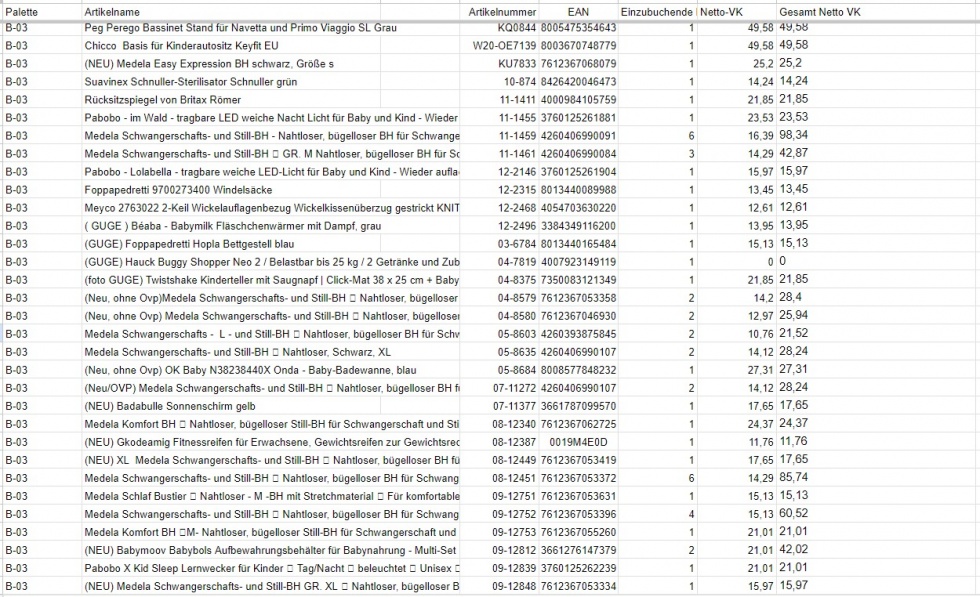Select EAN 8005475354643
The image size is (980, 597).
578,28
